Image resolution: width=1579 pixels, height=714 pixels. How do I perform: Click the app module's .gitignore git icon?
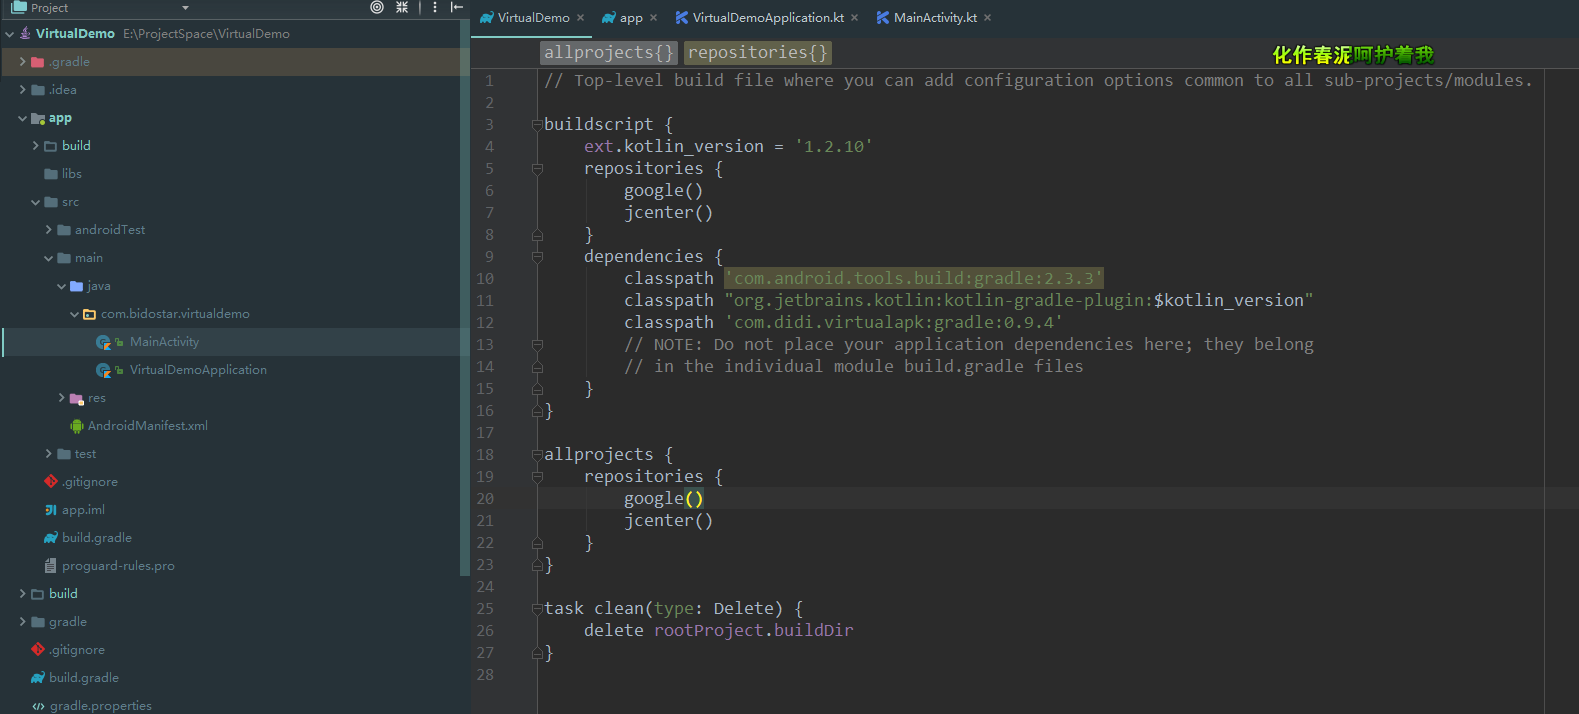pyautogui.click(x=51, y=482)
